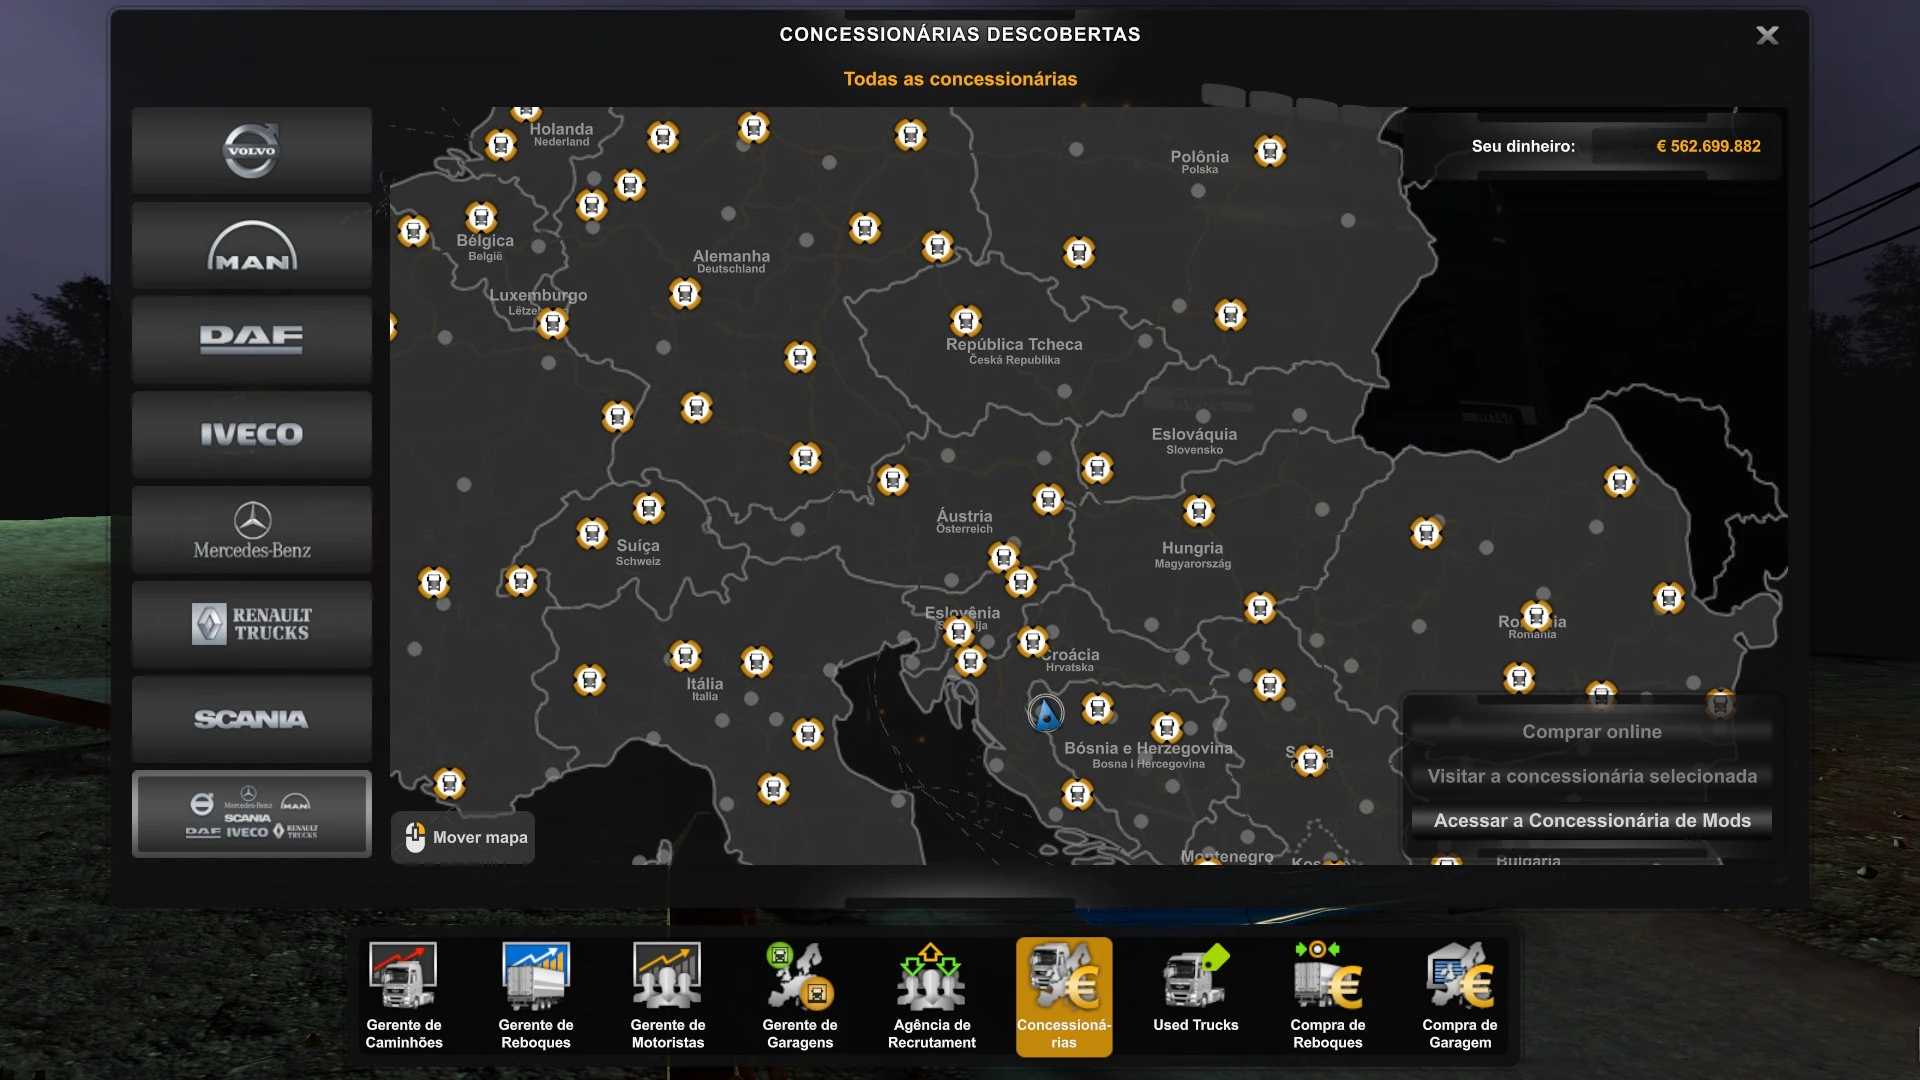Show all brands combined filter
The width and height of the screenshot is (1920, 1080).
[x=251, y=814]
